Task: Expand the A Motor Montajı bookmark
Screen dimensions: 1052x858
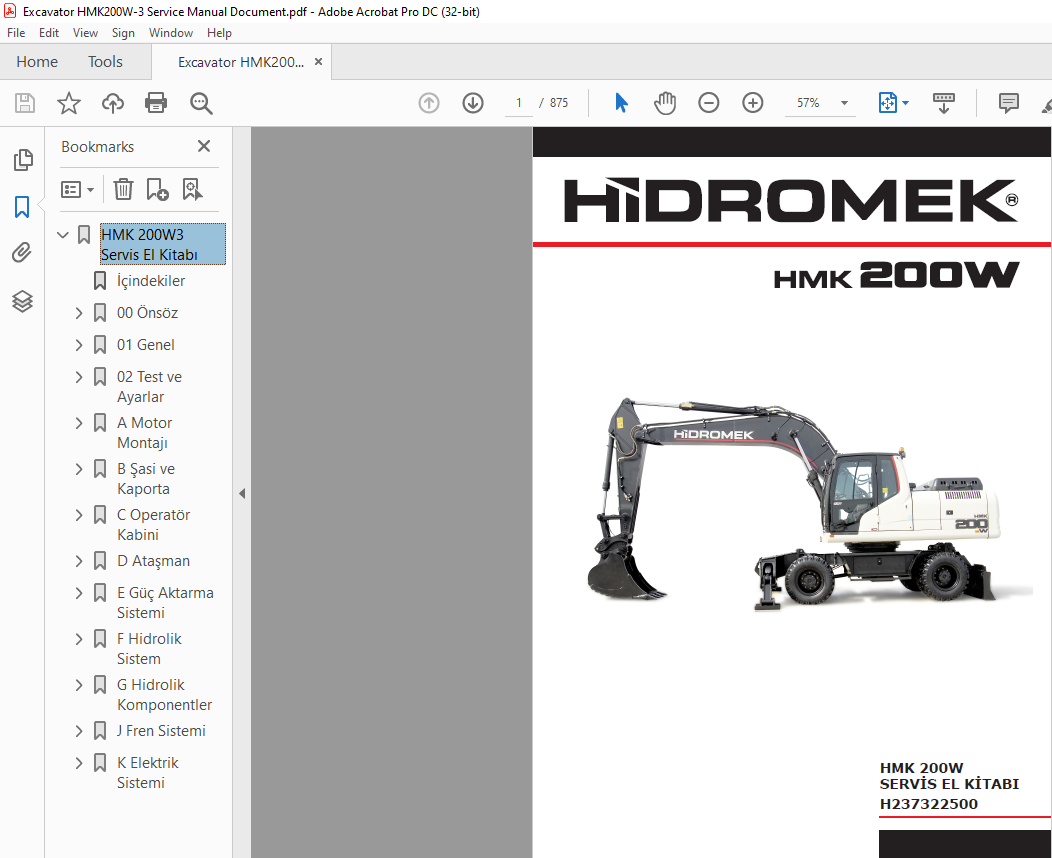Action: [x=79, y=423]
